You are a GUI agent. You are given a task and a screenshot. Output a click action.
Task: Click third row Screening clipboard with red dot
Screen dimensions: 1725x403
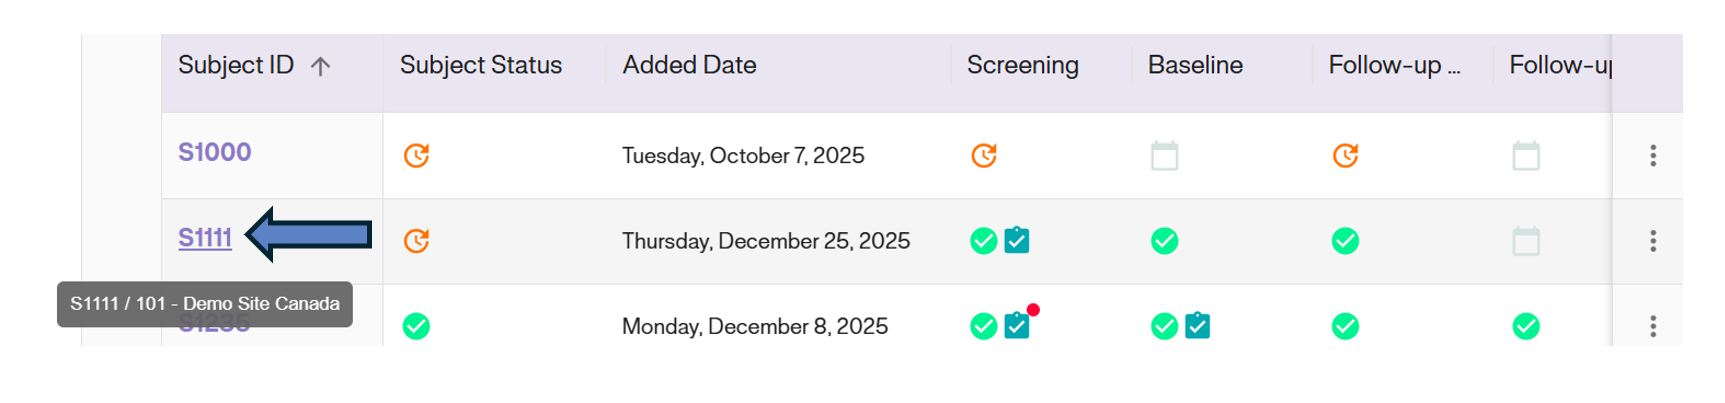pyautogui.click(x=1017, y=326)
